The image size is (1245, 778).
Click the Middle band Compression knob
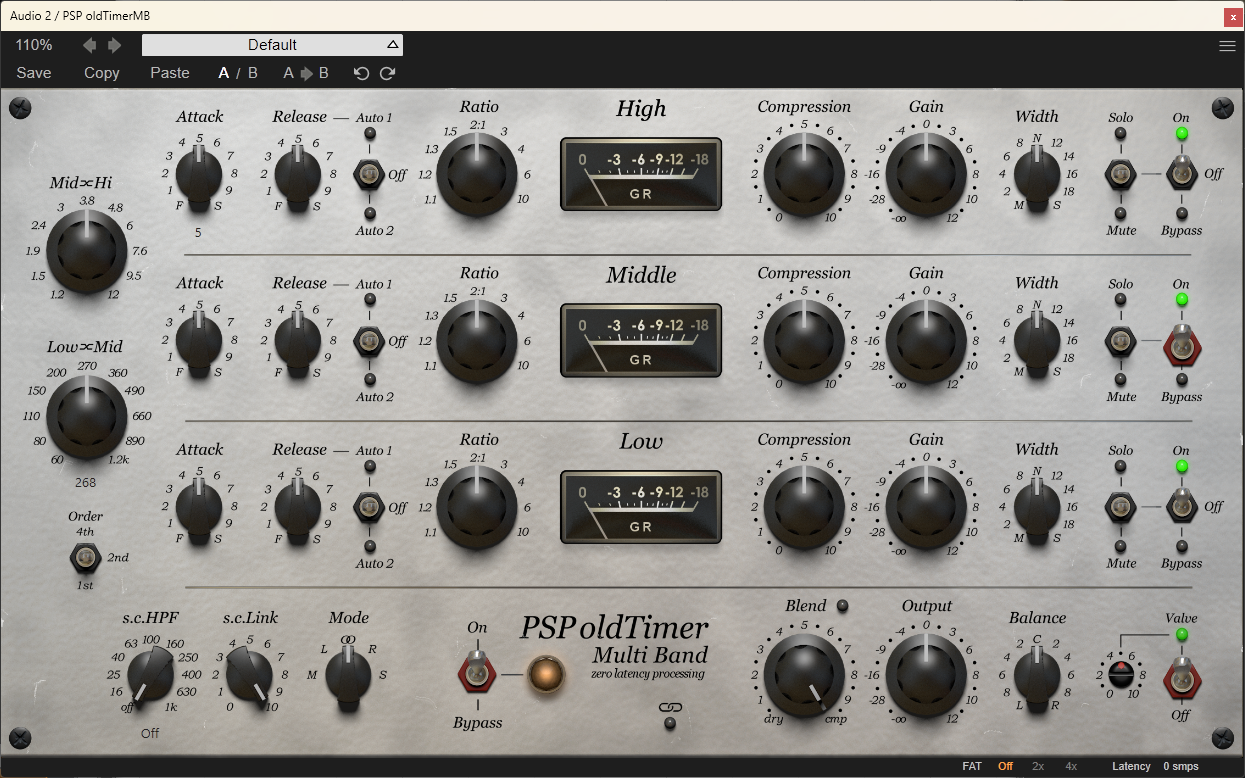click(x=804, y=341)
